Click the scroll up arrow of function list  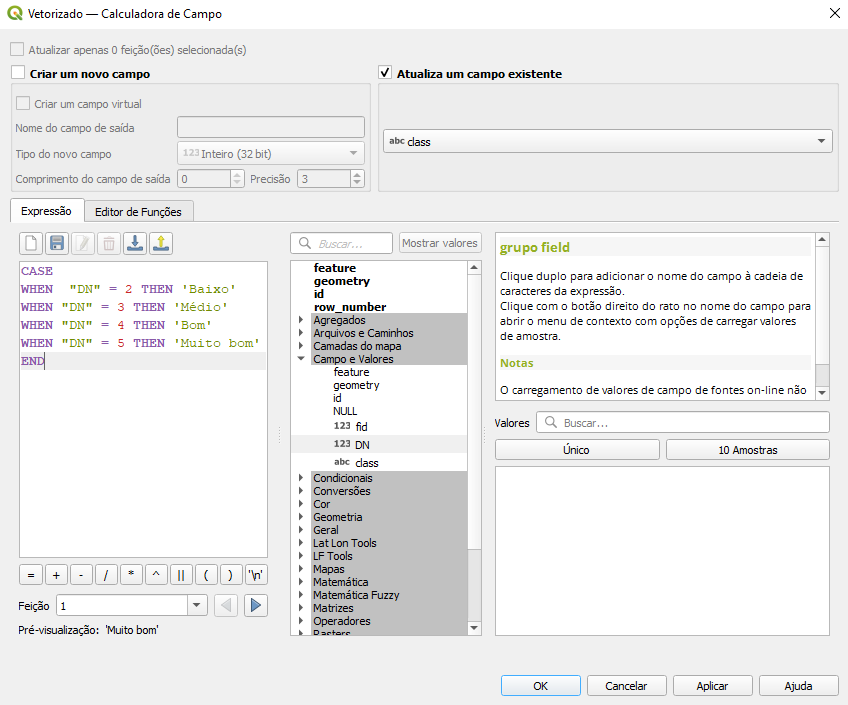pyautogui.click(x=474, y=268)
